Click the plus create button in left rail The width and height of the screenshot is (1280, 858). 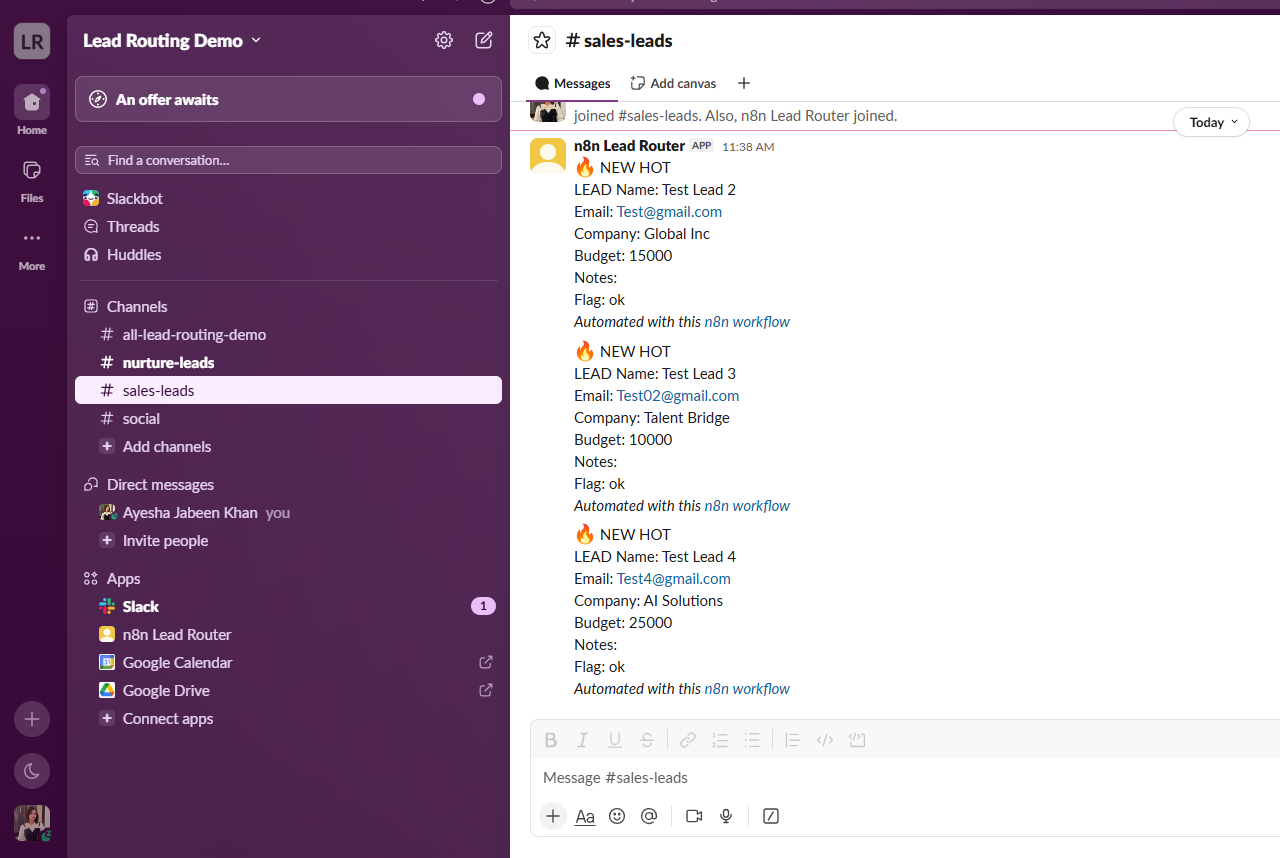point(32,719)
